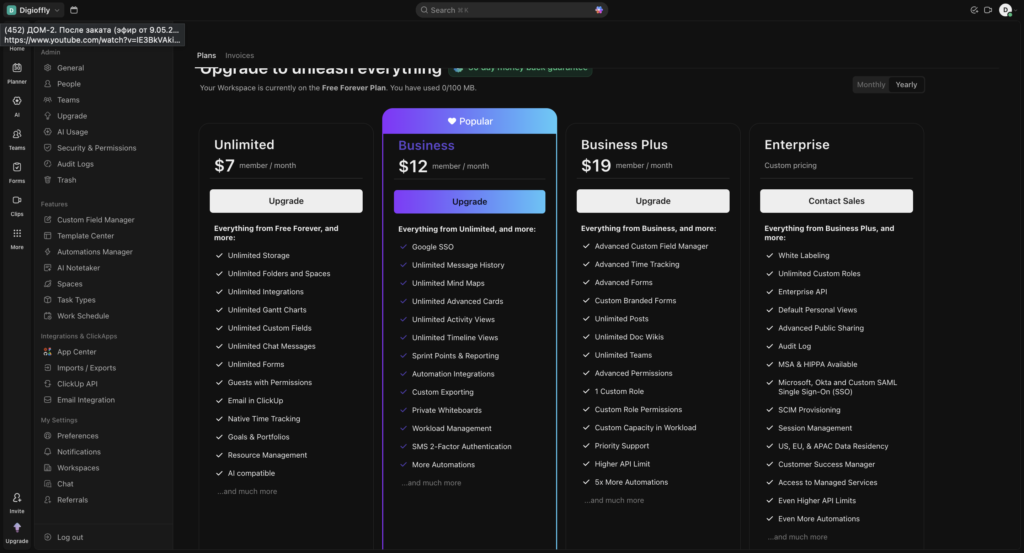
Task: Click the AI sparkle icon in search bar
Action: [599, 10]
